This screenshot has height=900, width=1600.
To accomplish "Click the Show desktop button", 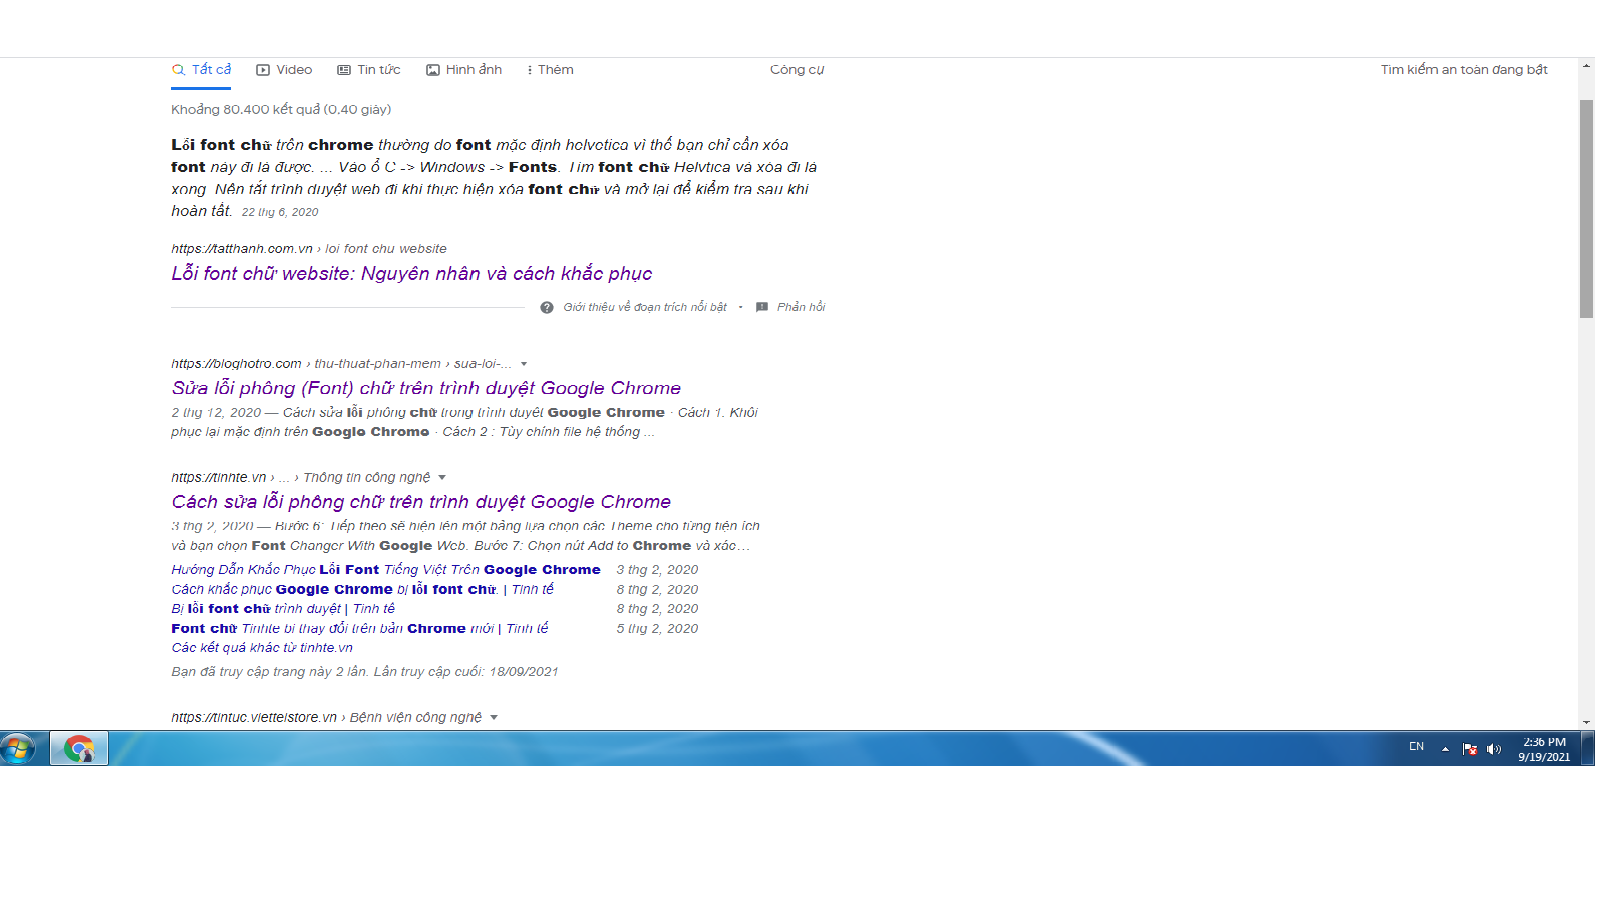I will pyautogui.click(x=1588, y=748).
